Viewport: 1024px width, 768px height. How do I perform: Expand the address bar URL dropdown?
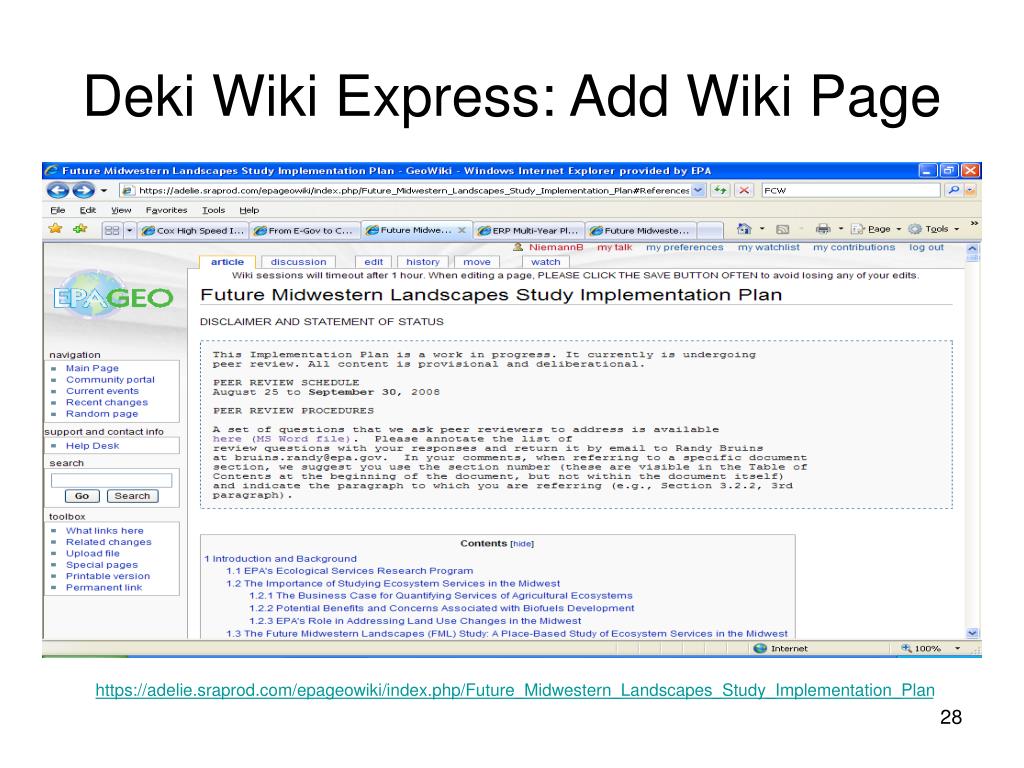698,190
